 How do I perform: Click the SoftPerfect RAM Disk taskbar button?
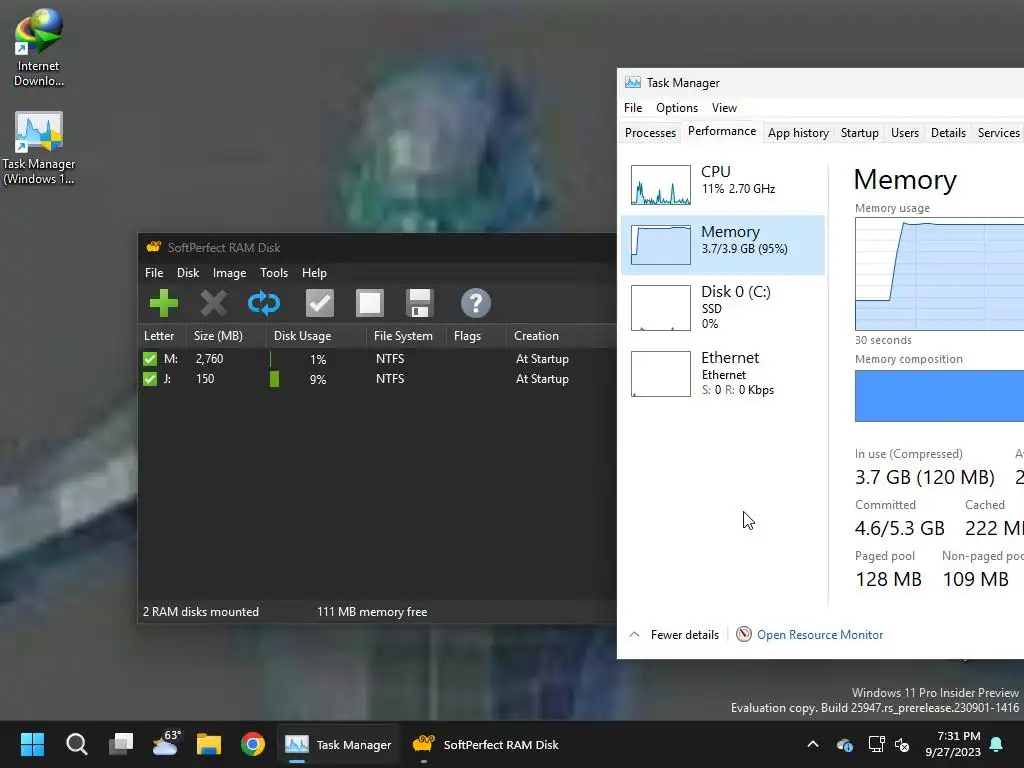486,744
